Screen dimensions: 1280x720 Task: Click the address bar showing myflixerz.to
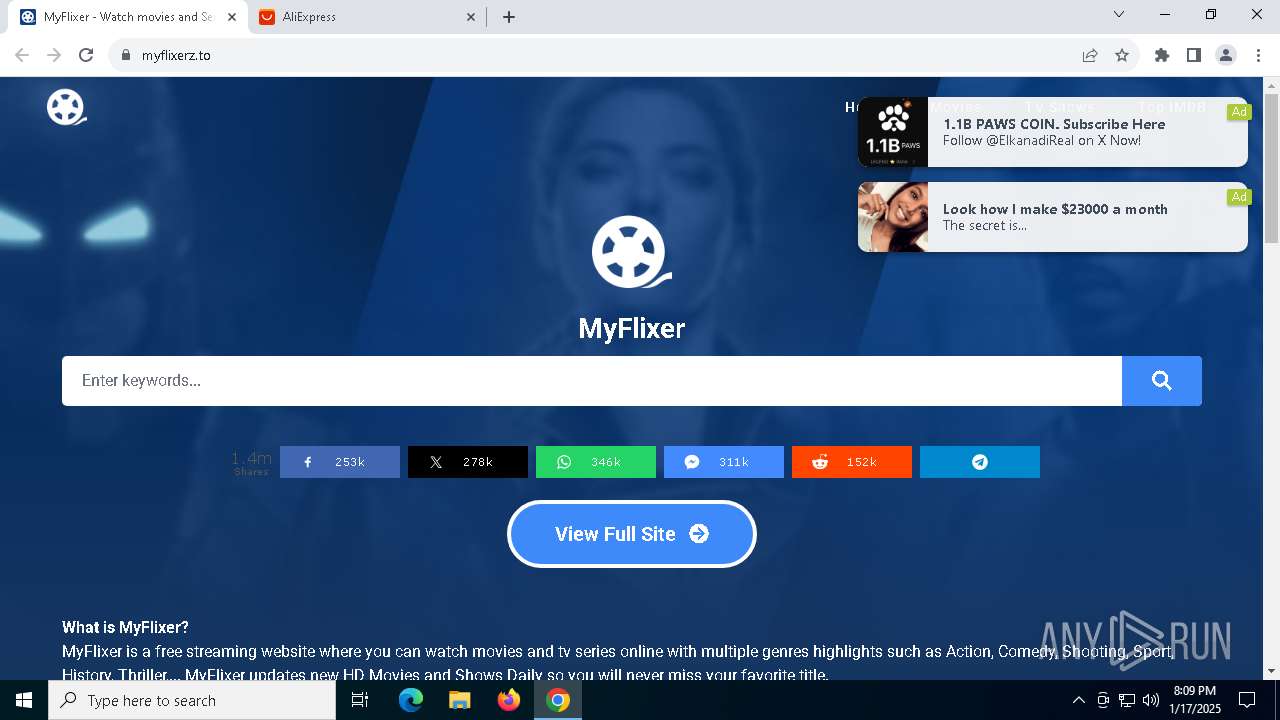tap(600, 55)
